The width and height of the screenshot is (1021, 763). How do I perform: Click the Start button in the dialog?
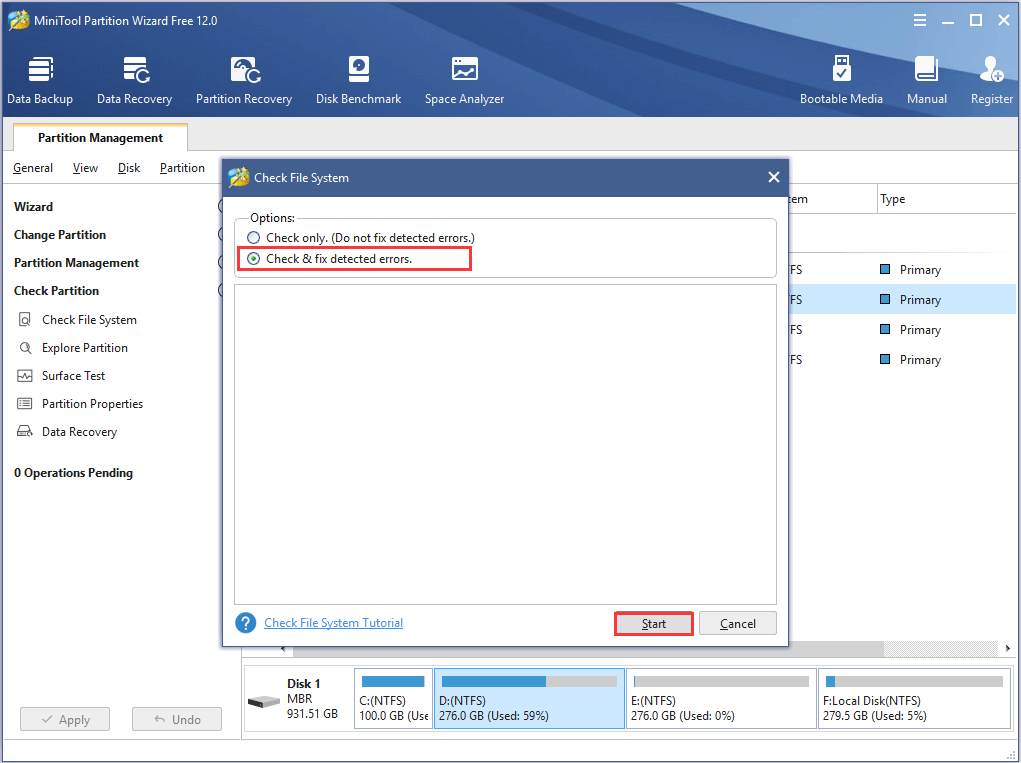(654, 624)
